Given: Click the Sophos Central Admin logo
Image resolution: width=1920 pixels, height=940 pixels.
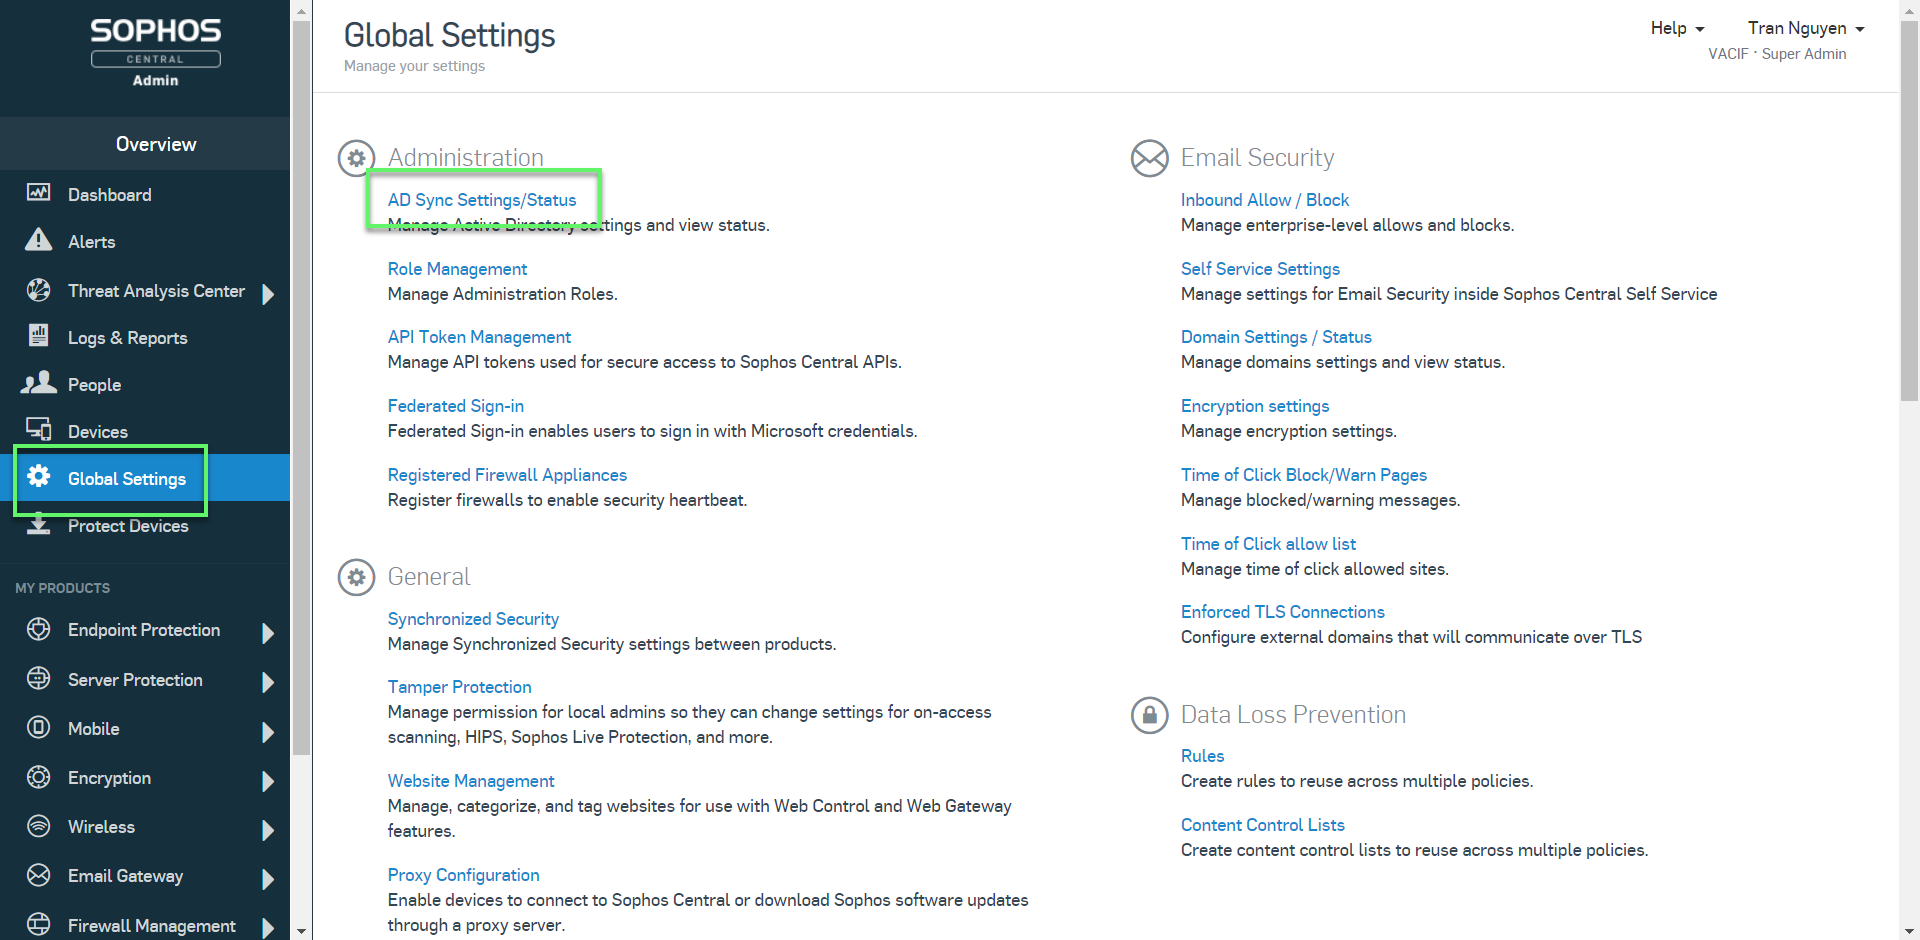Looking at the screenshot, I should pyautogui.click(x=156, y=52).
